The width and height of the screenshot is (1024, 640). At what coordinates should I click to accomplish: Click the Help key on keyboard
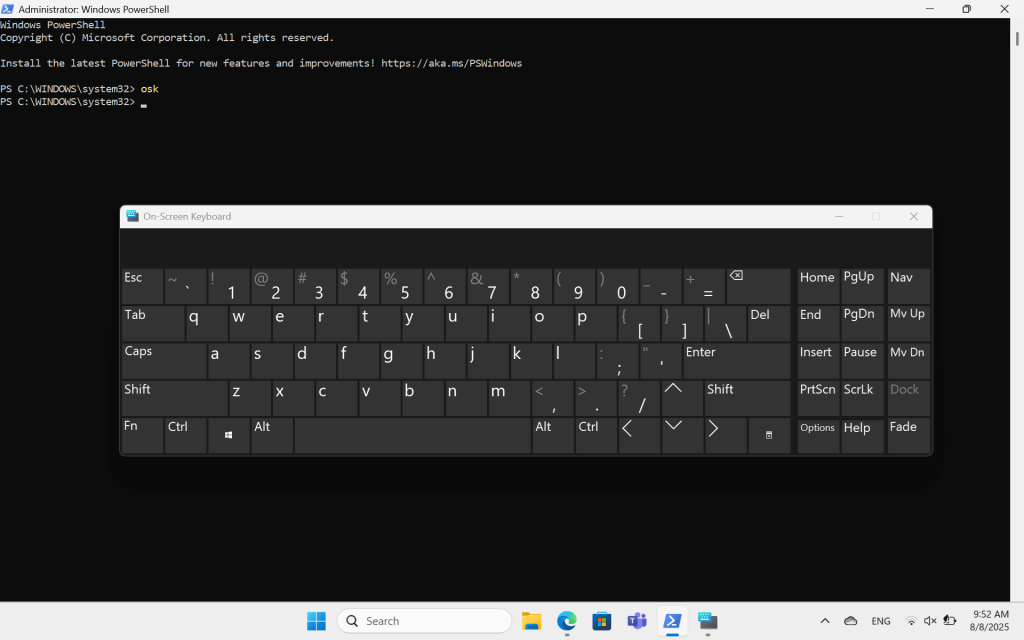click(x=860, y=435)
